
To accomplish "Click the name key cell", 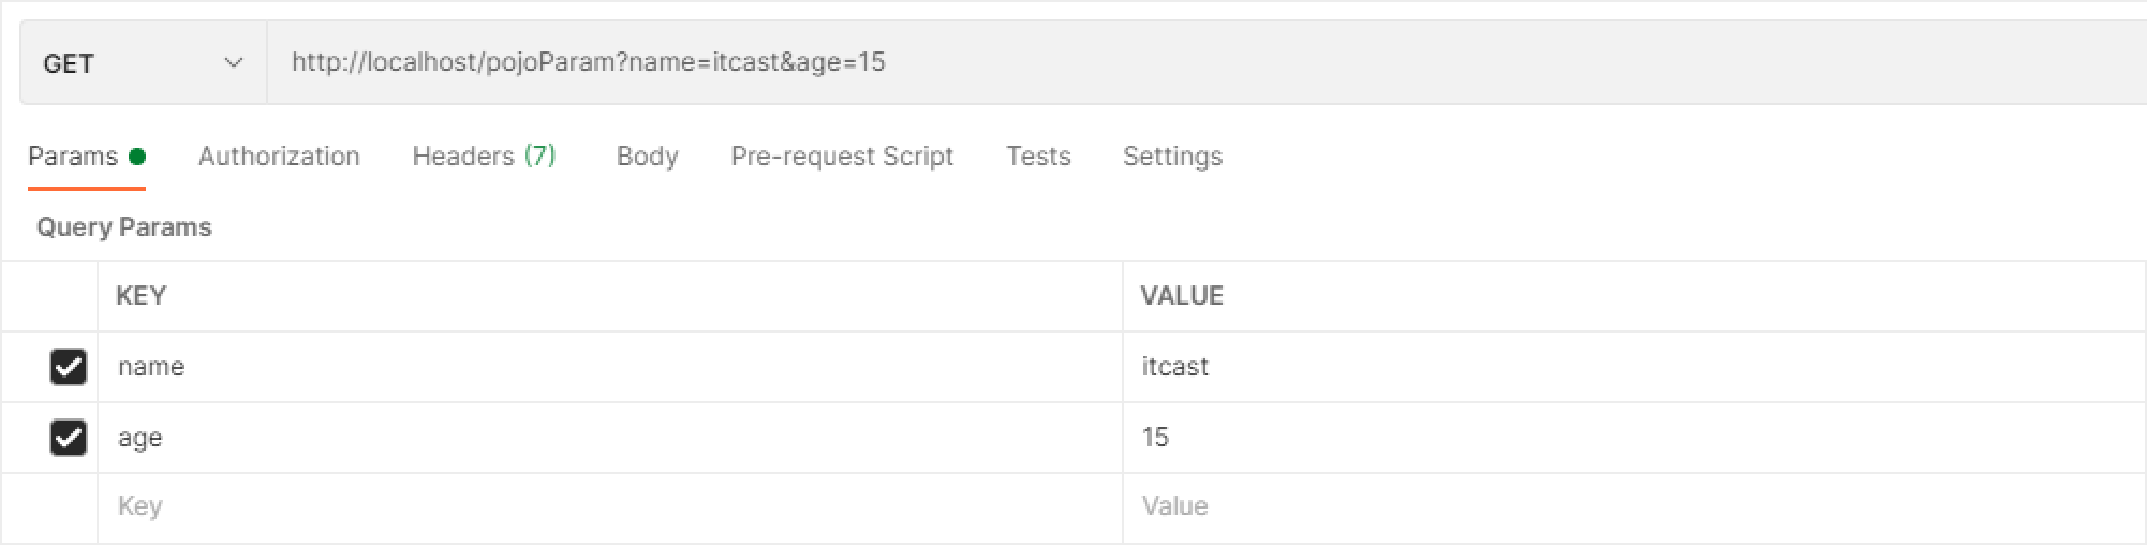I will pos(610,367).
